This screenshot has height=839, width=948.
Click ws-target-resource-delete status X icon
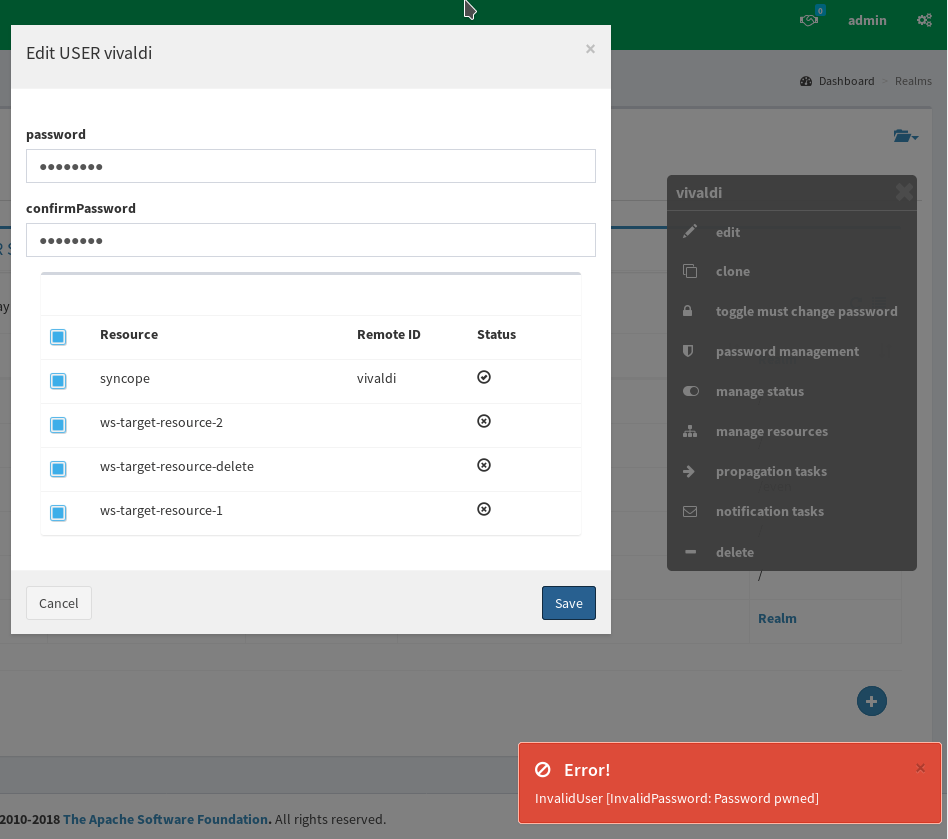[x=484, y=465]
